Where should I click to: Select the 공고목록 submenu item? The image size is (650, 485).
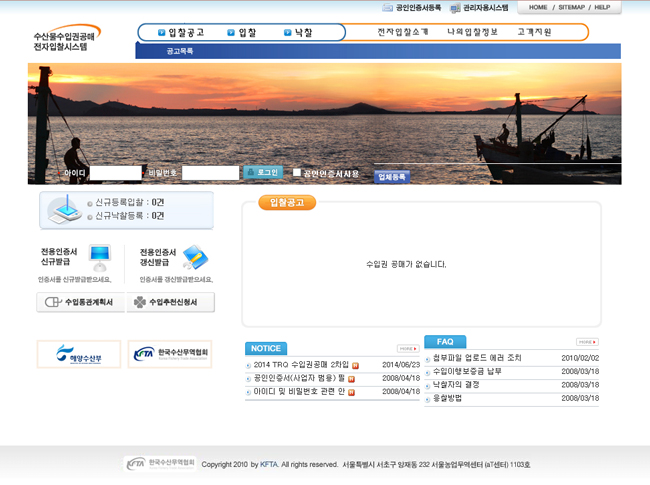click(x=180, y=51)
